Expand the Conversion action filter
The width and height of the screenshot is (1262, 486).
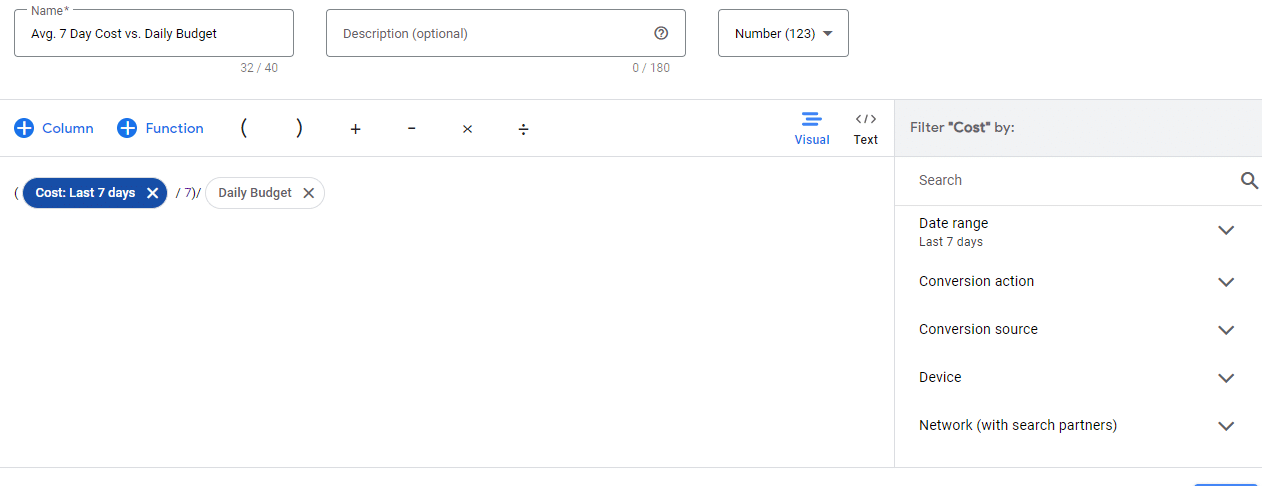point(1226,282)
